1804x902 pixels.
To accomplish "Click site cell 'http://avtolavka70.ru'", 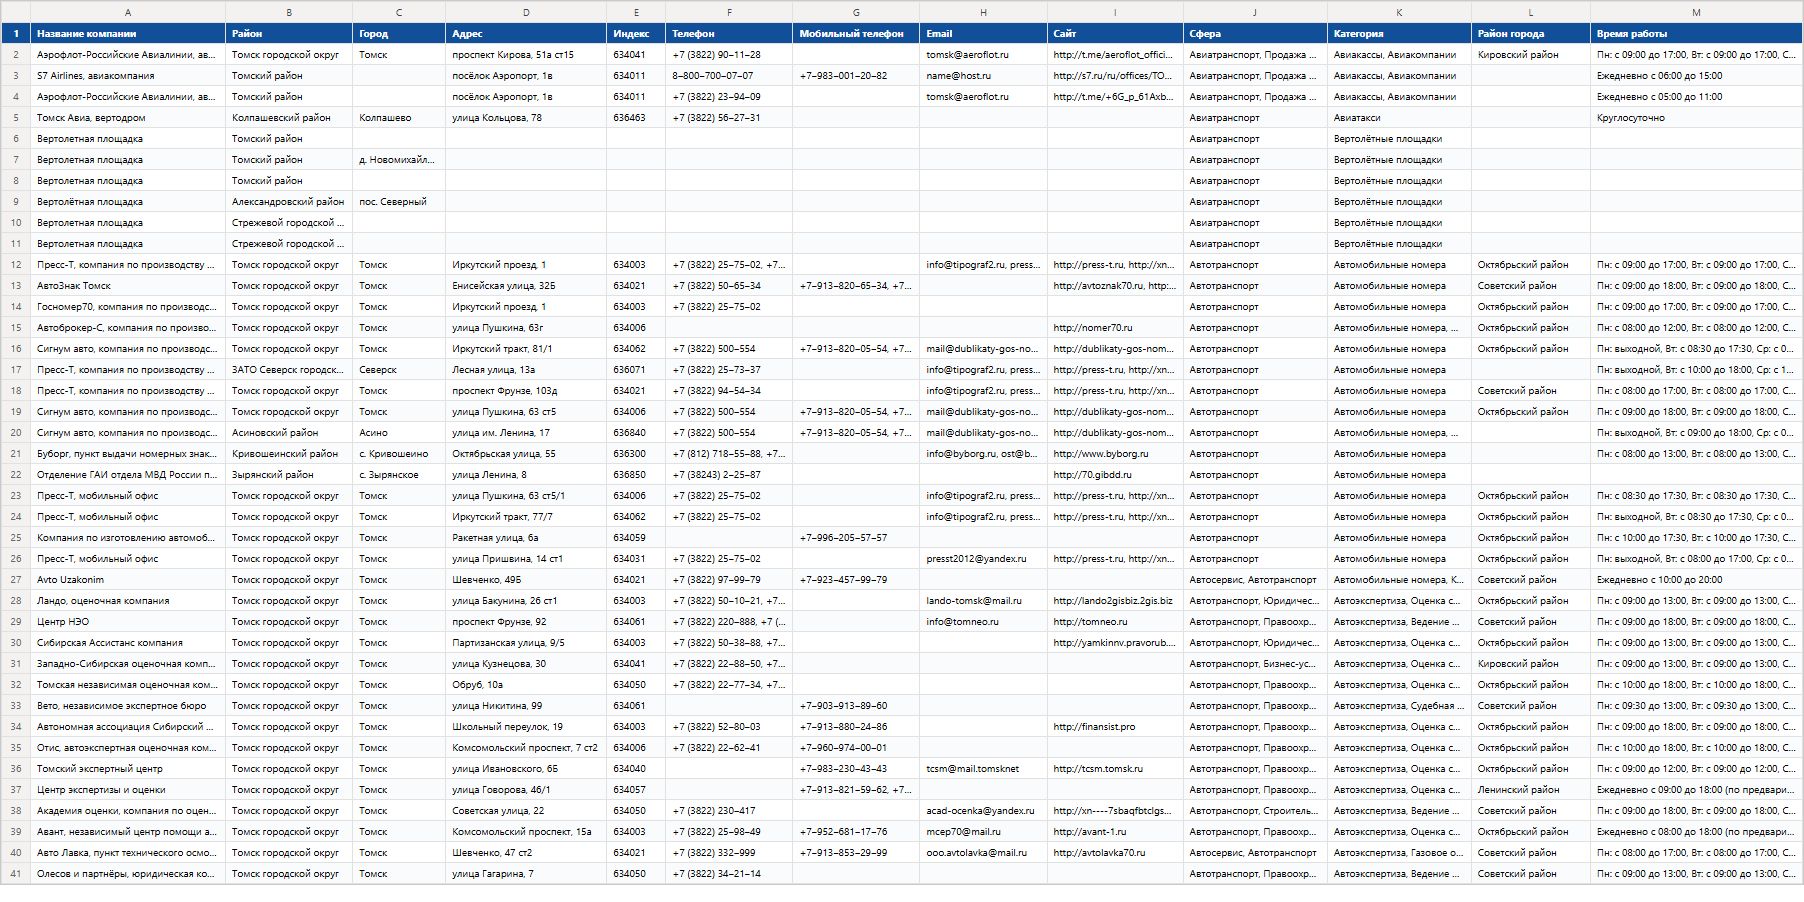I will click(x=1115, y=853).
